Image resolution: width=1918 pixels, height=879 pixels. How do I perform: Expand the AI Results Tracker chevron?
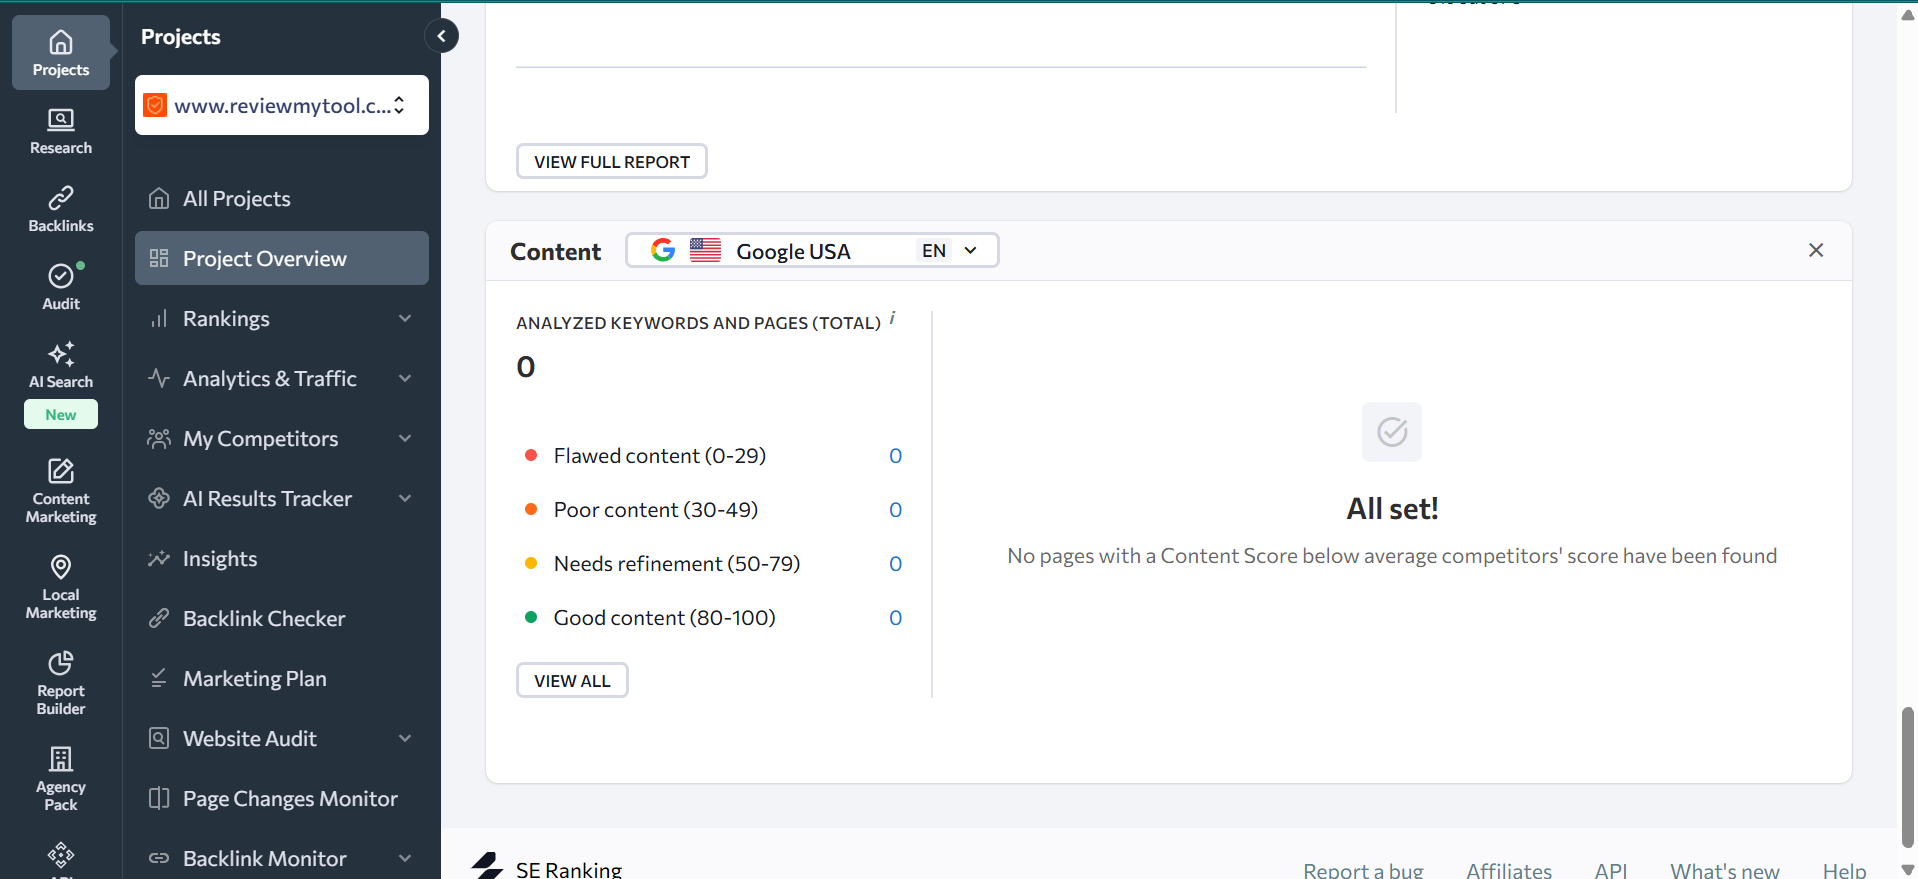405,498
